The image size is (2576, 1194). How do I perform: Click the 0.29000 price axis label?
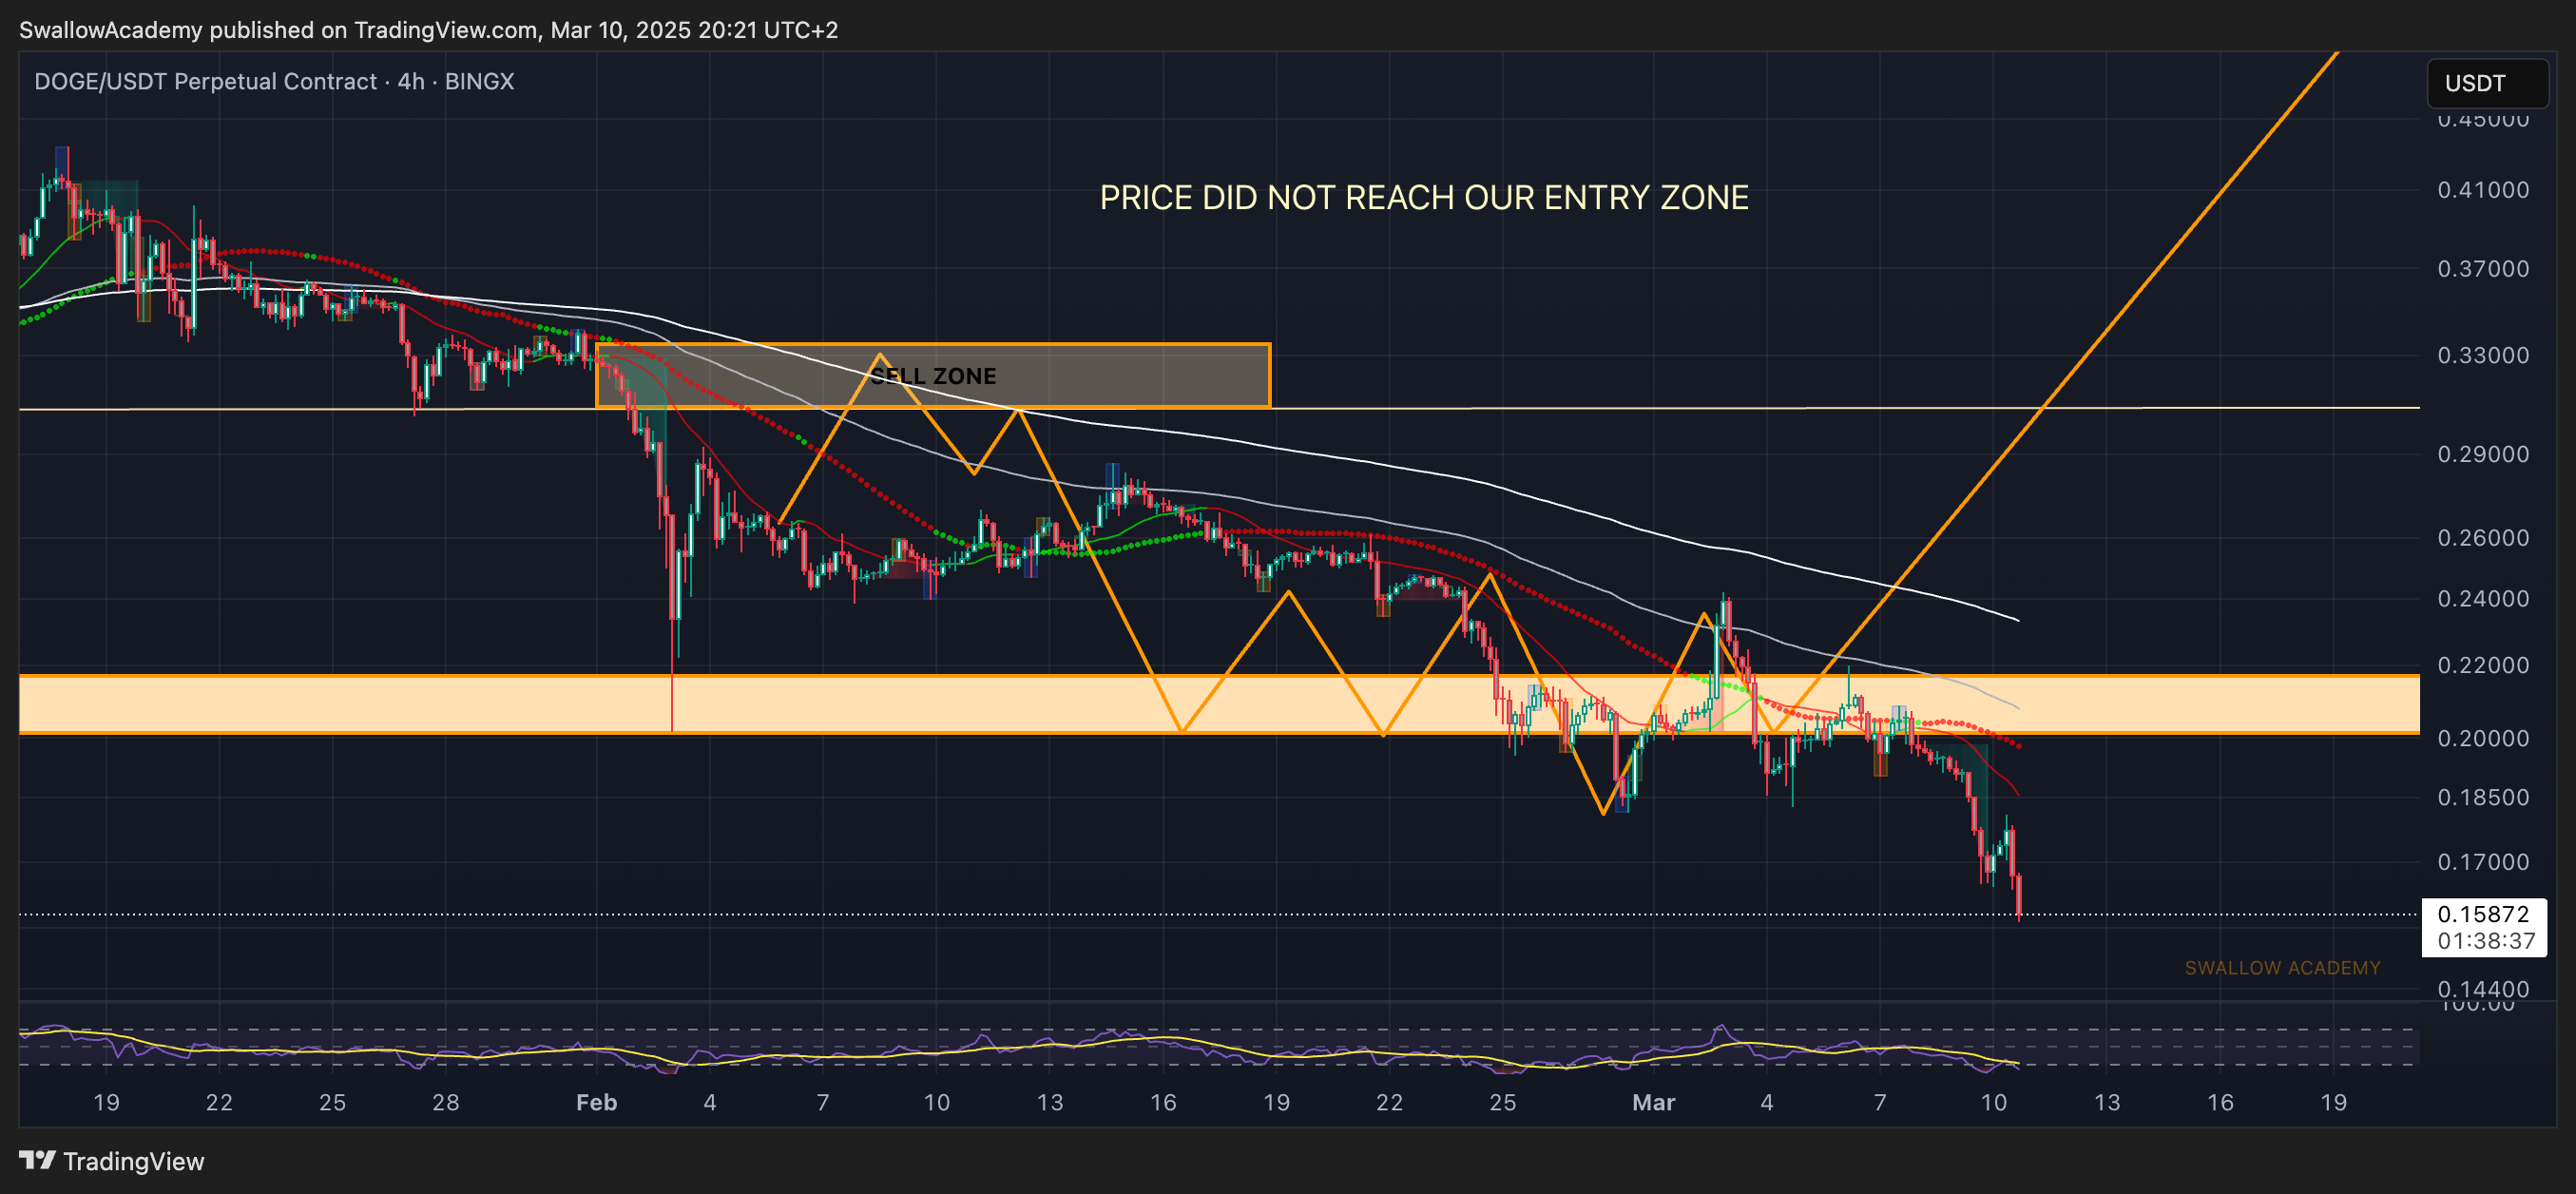[x=2483, y=454]
